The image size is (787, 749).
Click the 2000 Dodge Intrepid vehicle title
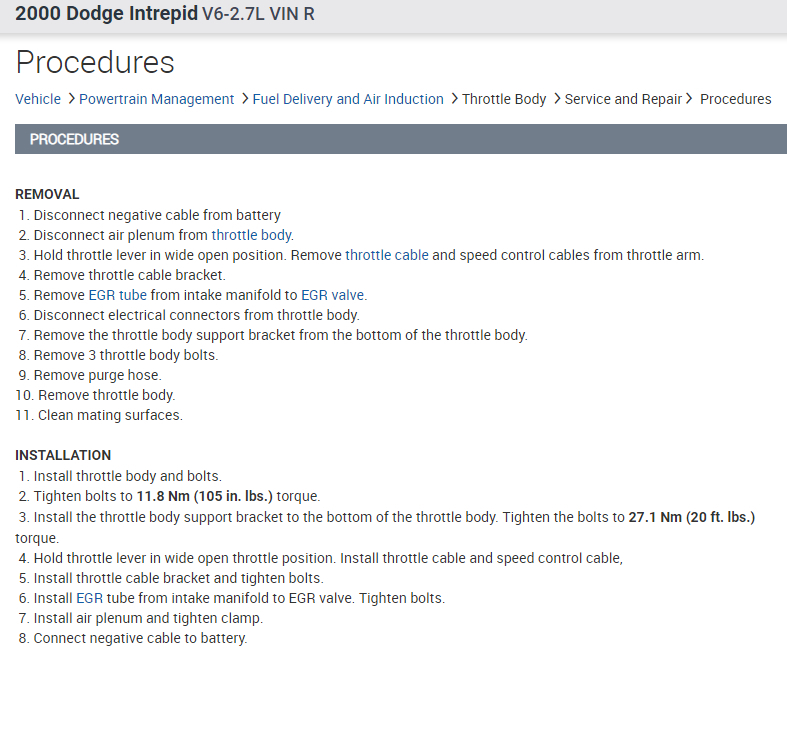tap(107, 15)
